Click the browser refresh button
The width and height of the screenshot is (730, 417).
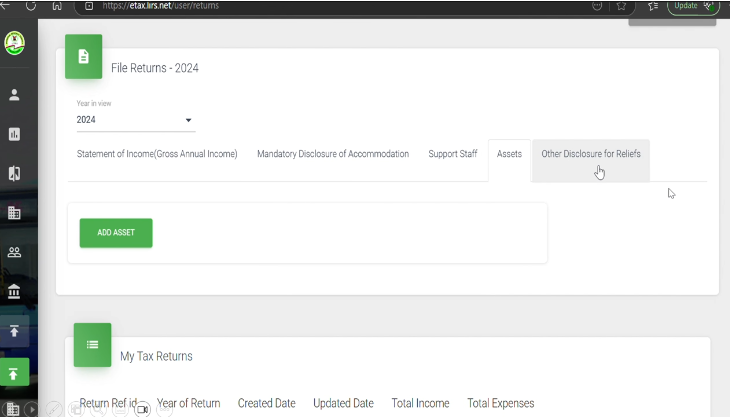[x=31, y=6]
